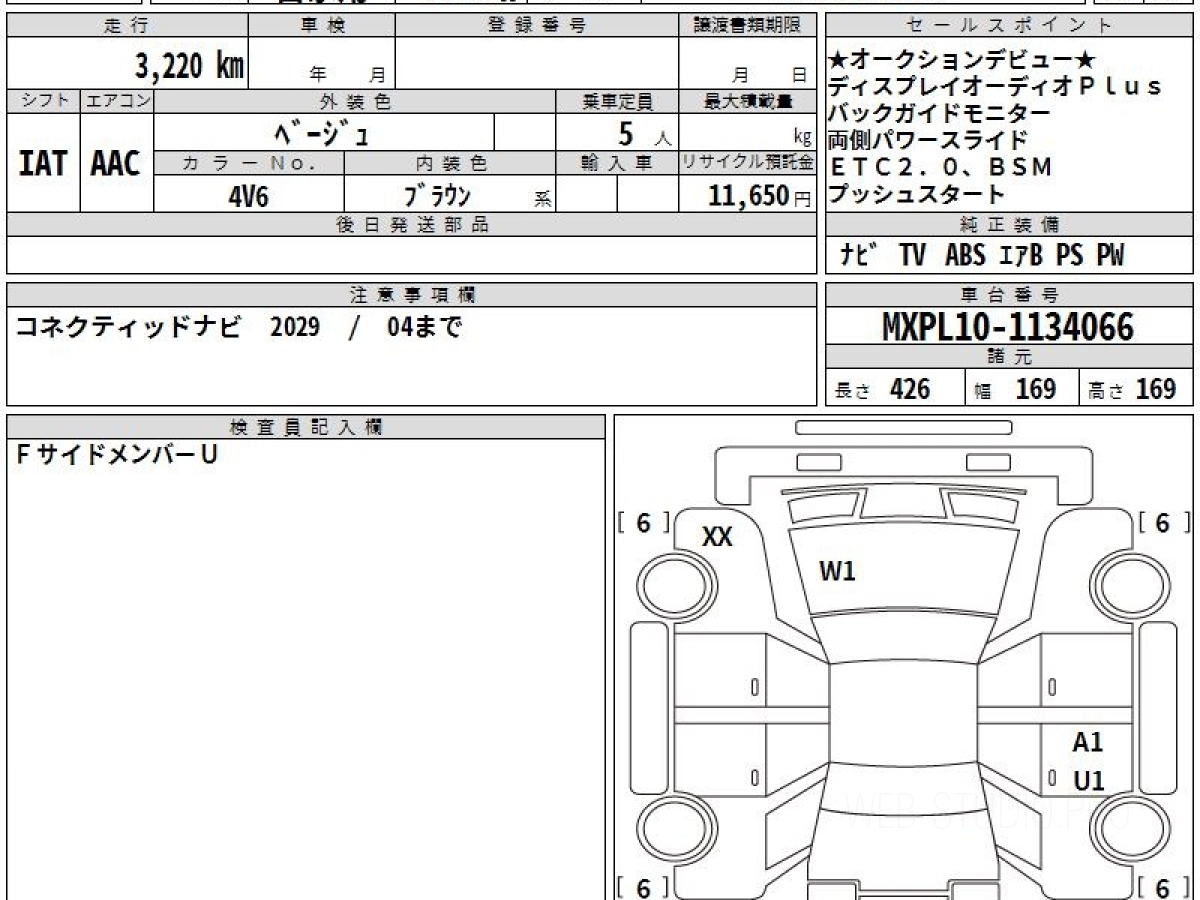Click the TV equipment code

click(x=912, y=256)
